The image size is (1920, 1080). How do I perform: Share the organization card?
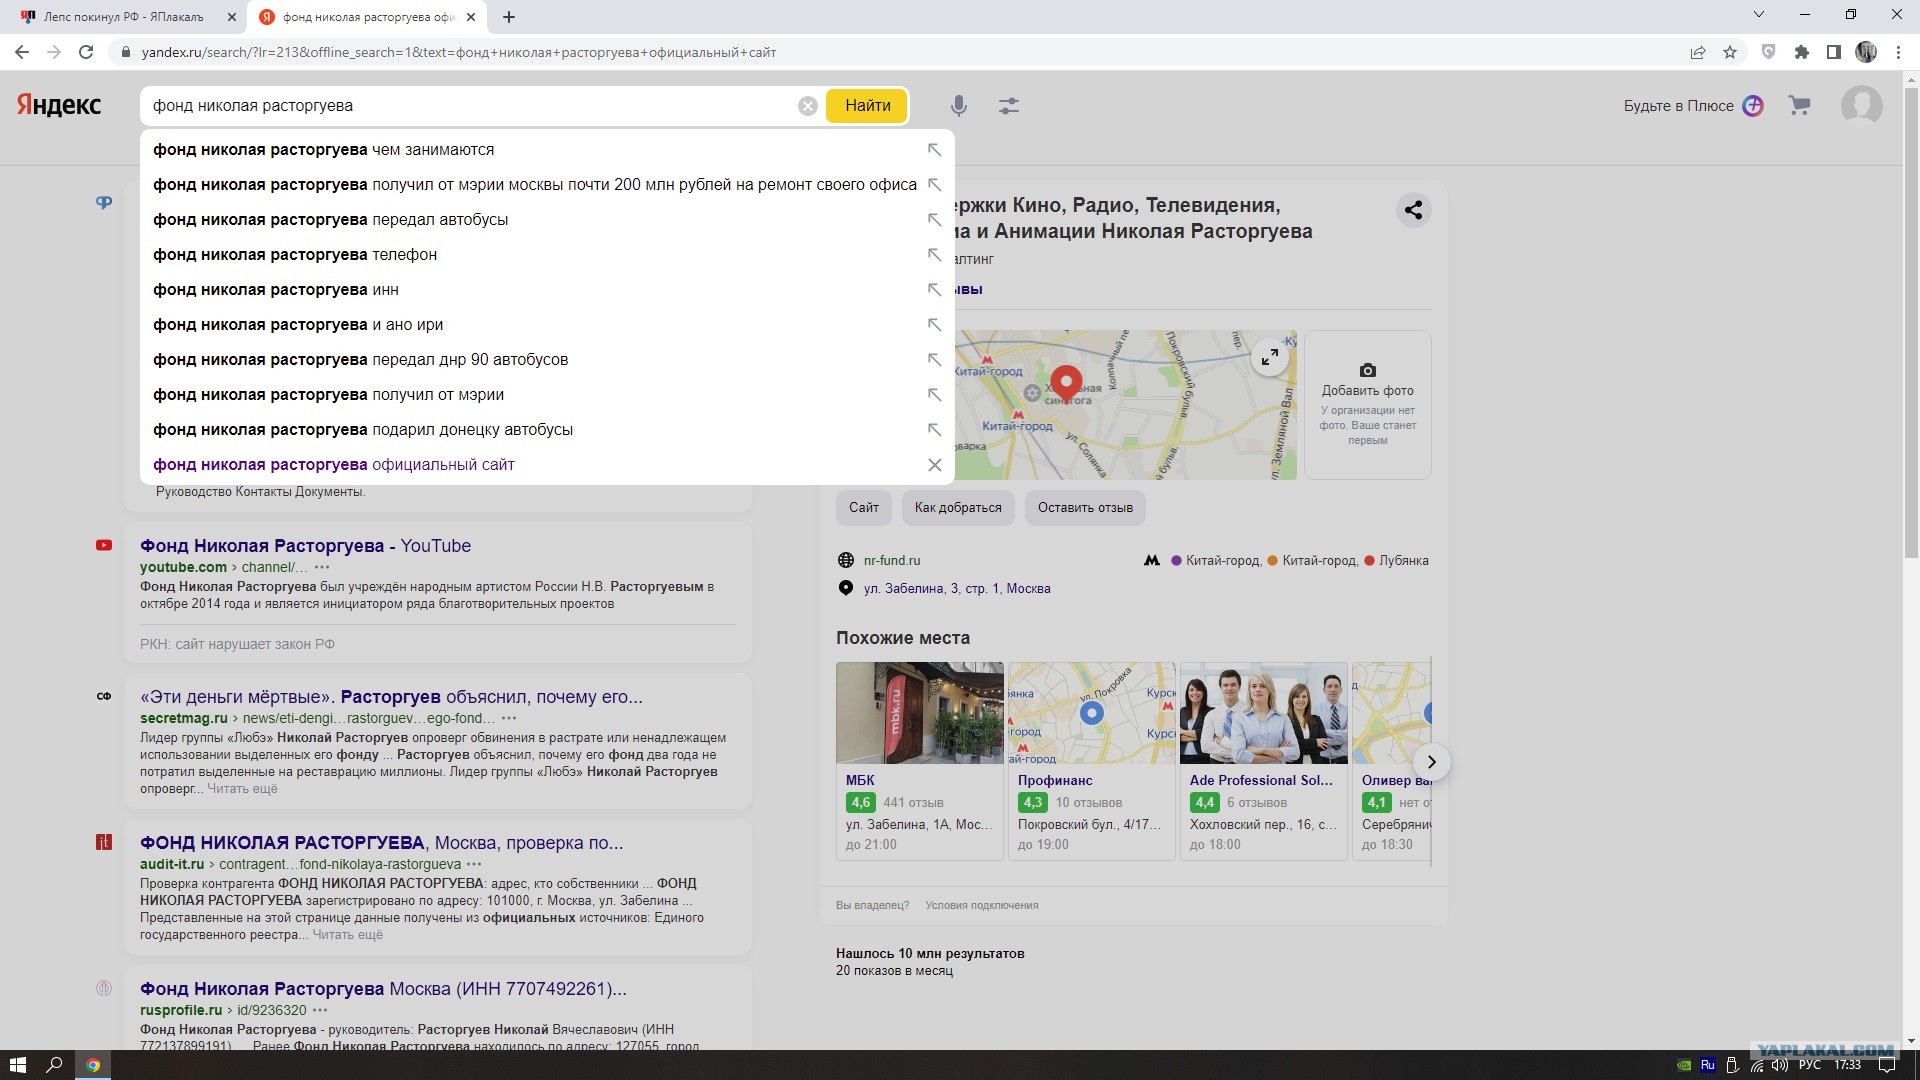(x=1413, y=210)
